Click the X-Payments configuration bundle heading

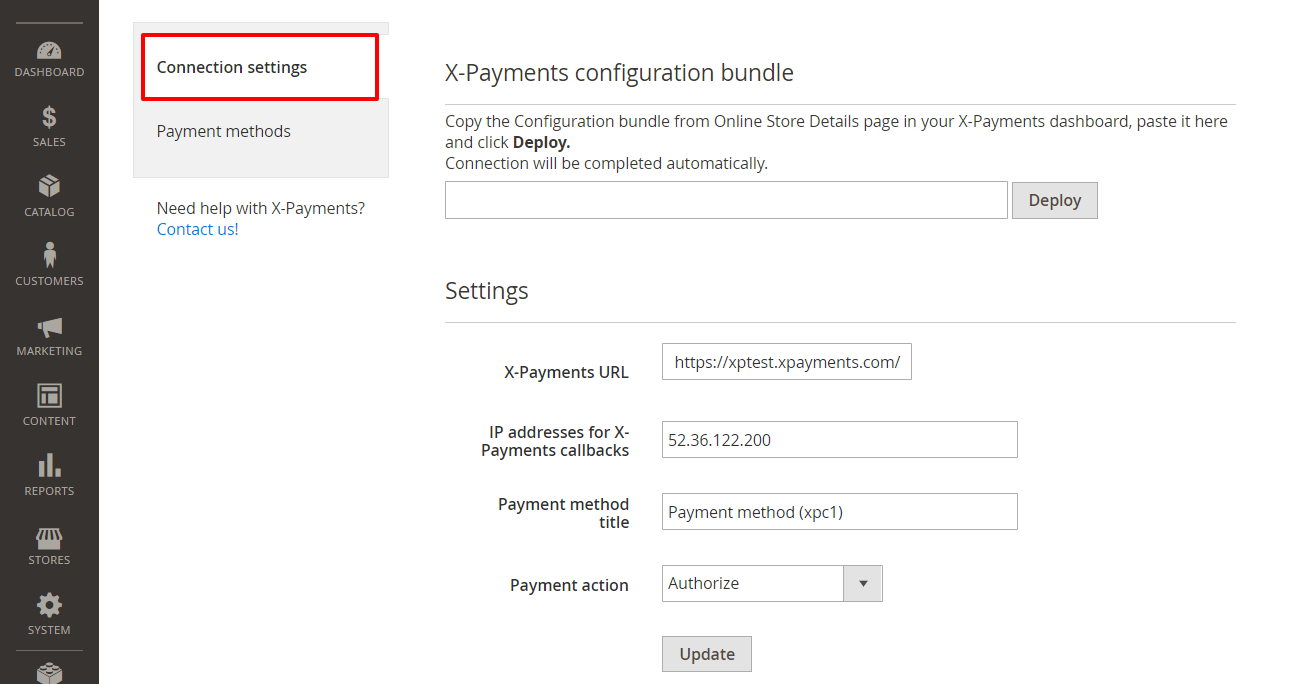coord(619,73)
